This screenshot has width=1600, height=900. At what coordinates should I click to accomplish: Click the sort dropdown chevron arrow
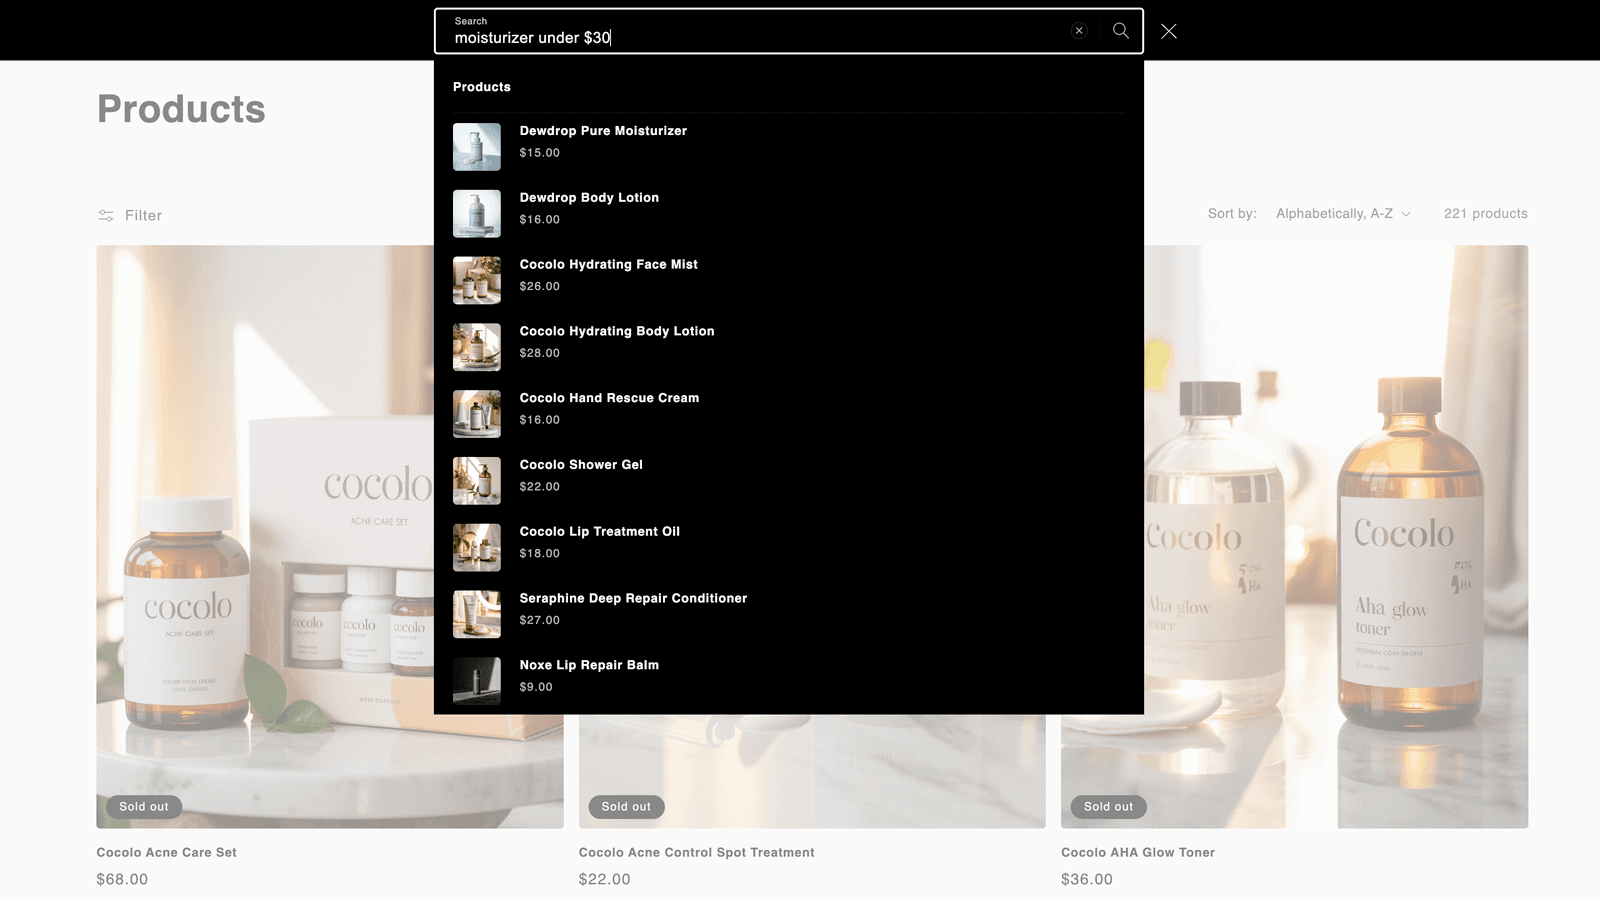click(x=1406, y=215)
